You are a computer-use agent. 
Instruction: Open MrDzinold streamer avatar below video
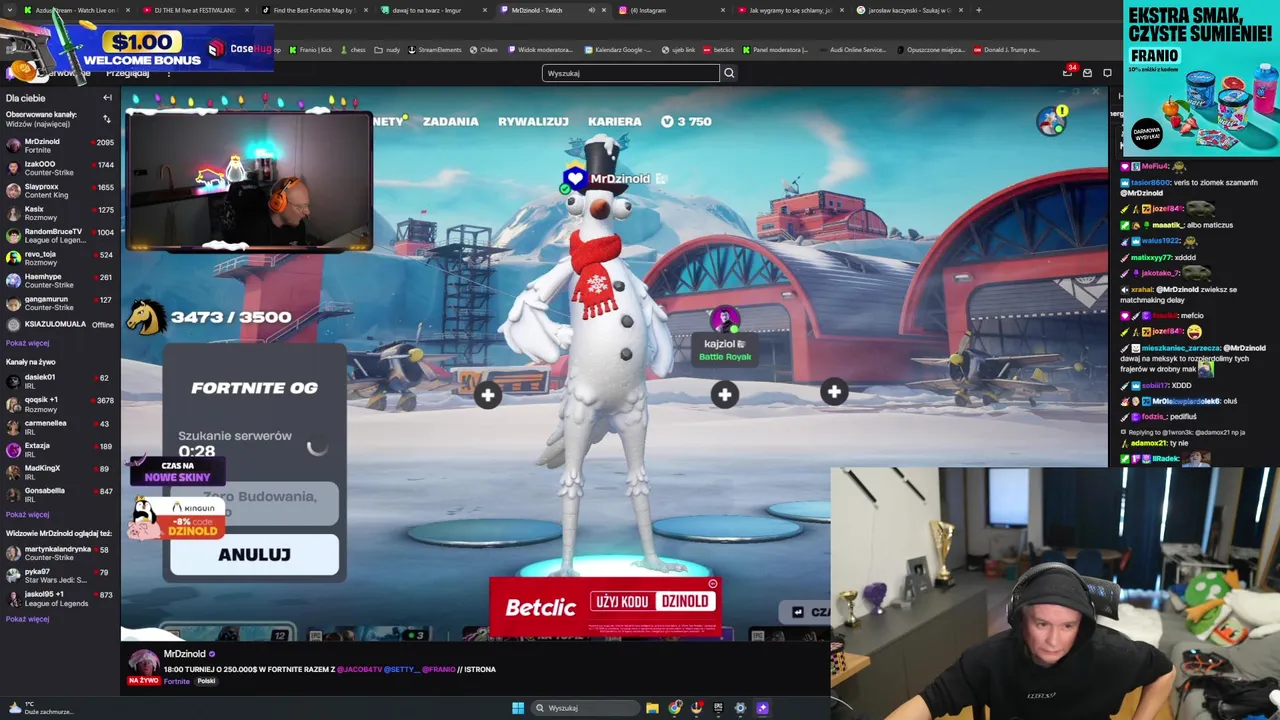tap(143, 661)
